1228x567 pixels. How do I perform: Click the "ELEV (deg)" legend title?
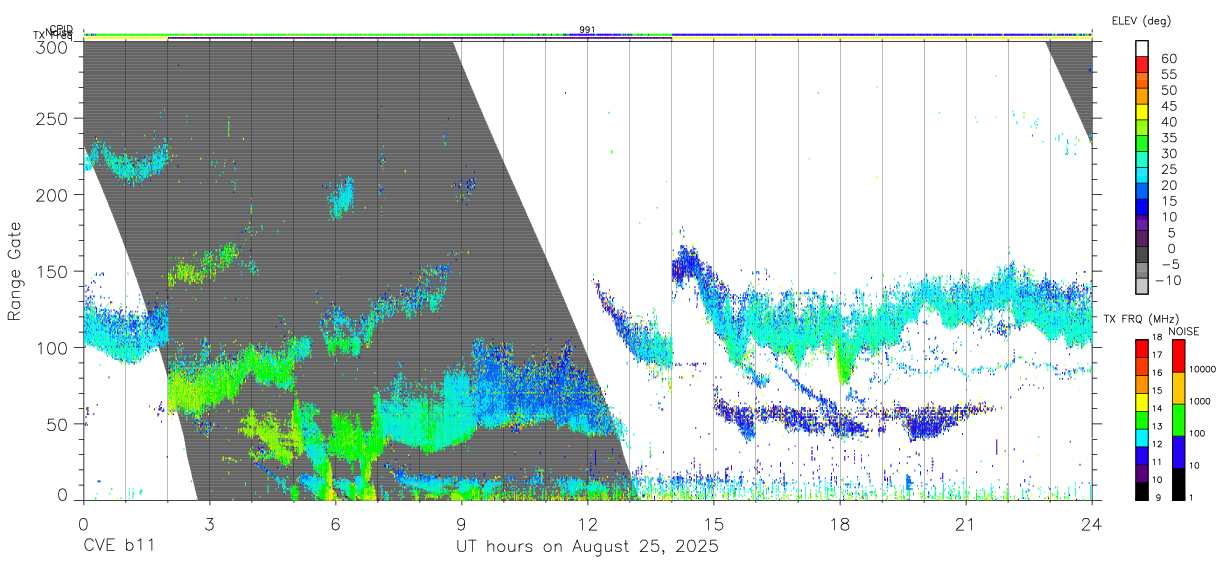pos(1142,20)
